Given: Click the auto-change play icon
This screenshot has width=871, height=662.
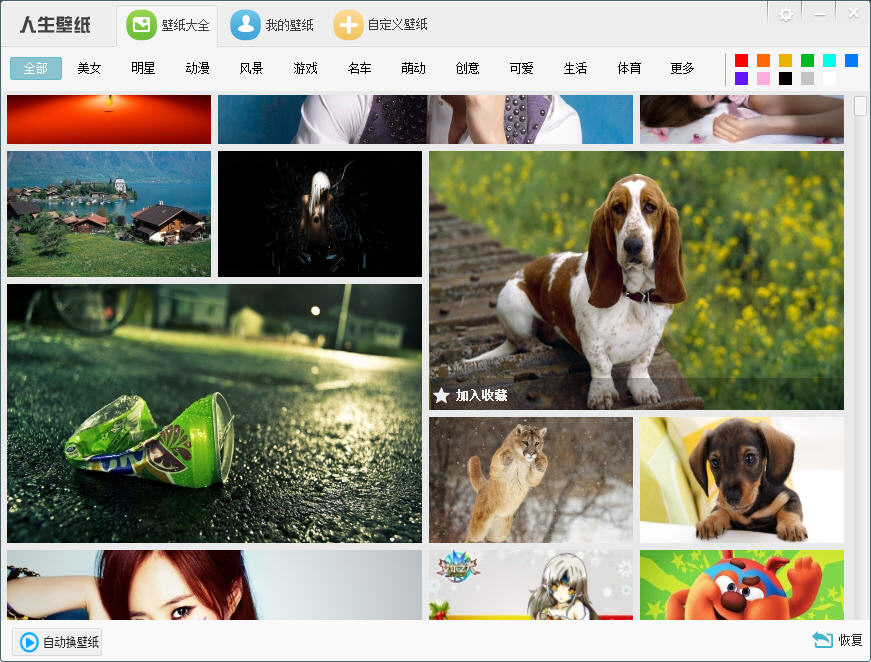Looking at the screenshot, I should tap(29, 642).
